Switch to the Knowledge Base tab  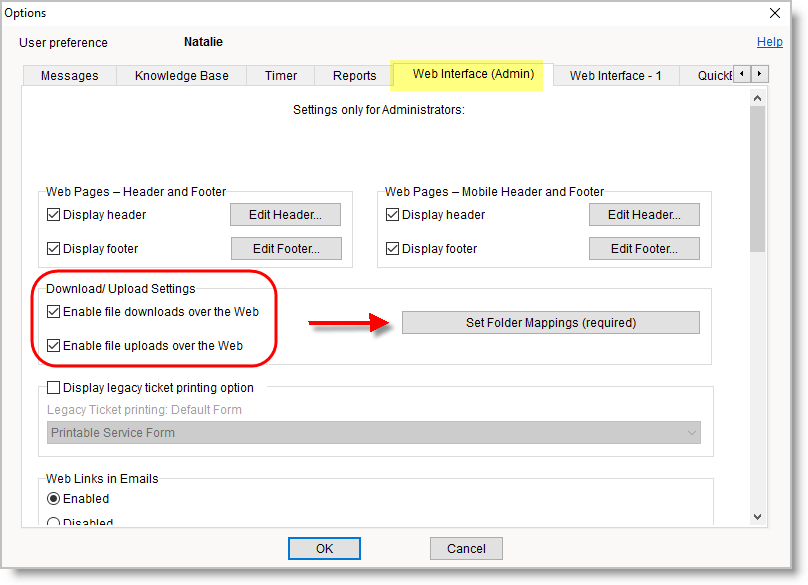[181, 76]
